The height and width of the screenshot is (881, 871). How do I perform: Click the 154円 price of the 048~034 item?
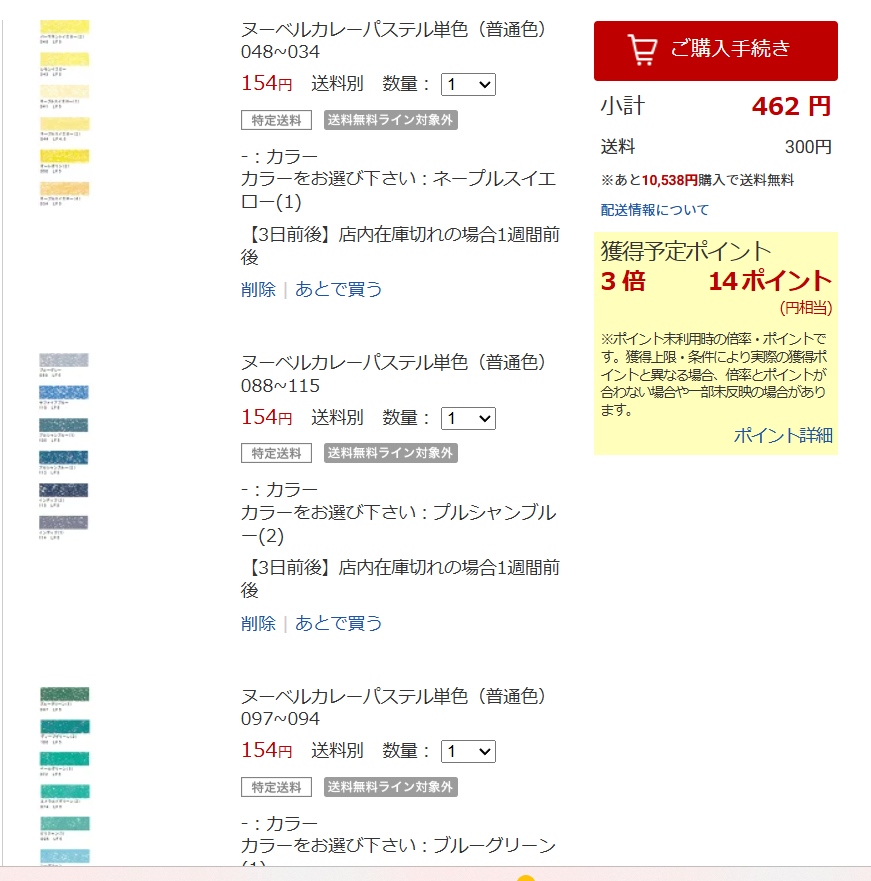click(x=266, y=84)
